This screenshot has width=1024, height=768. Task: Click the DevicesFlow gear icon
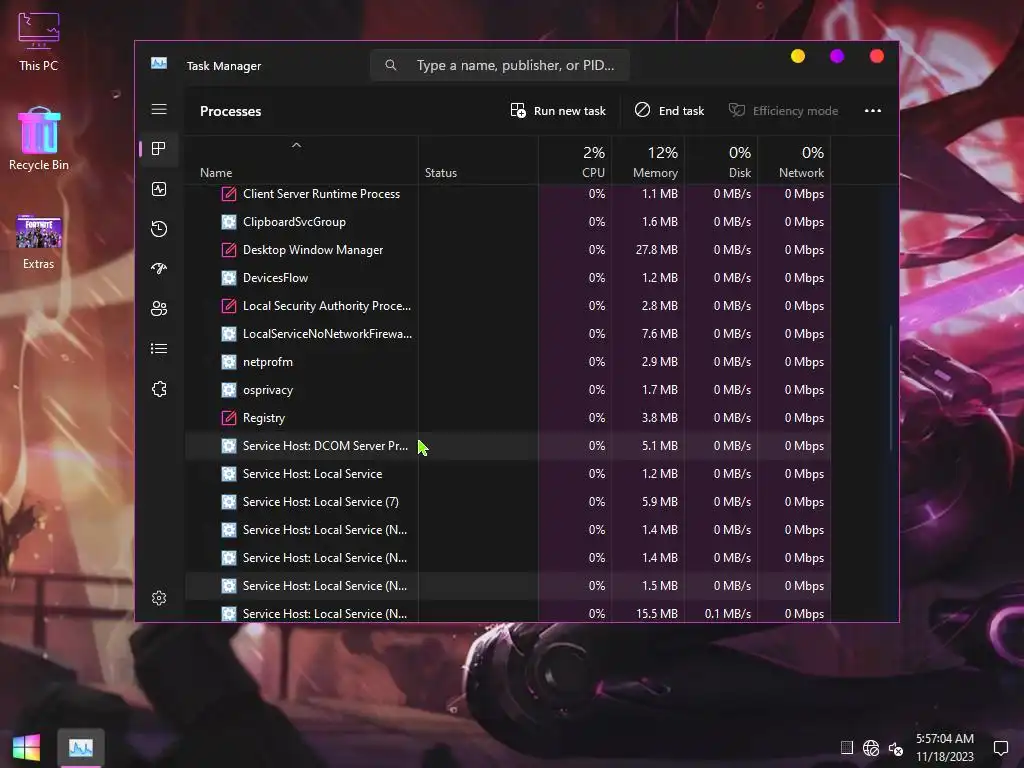click(229, 278)
